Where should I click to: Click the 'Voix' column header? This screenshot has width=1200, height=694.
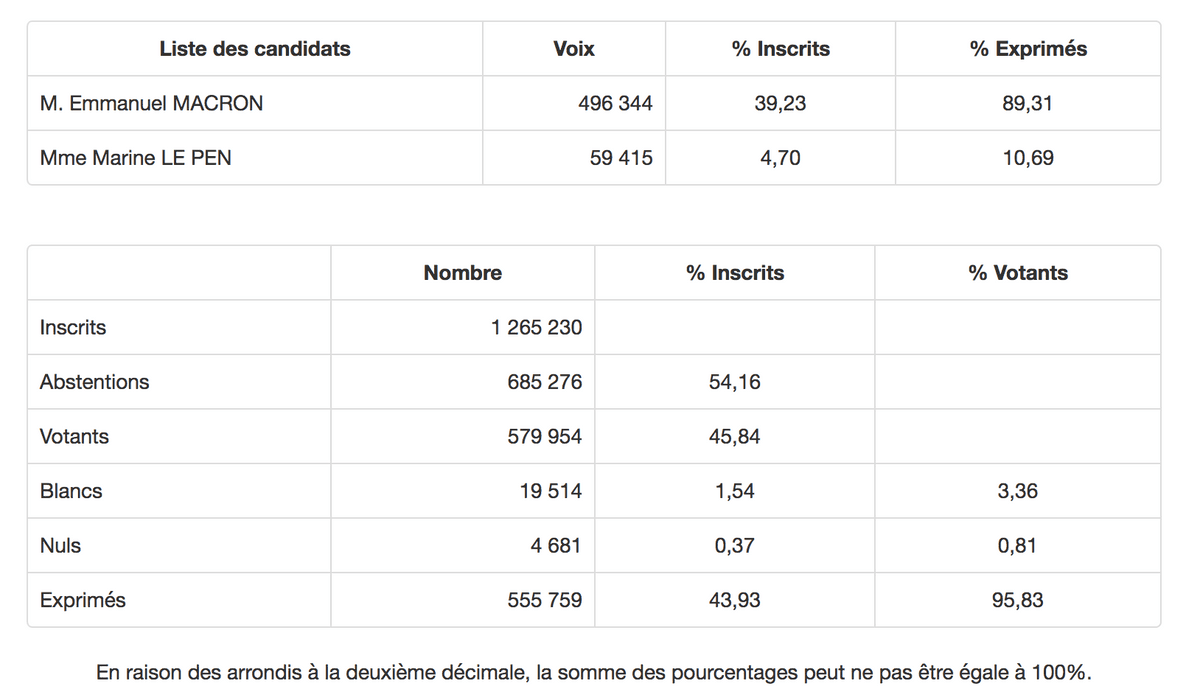tap(574, 49)
